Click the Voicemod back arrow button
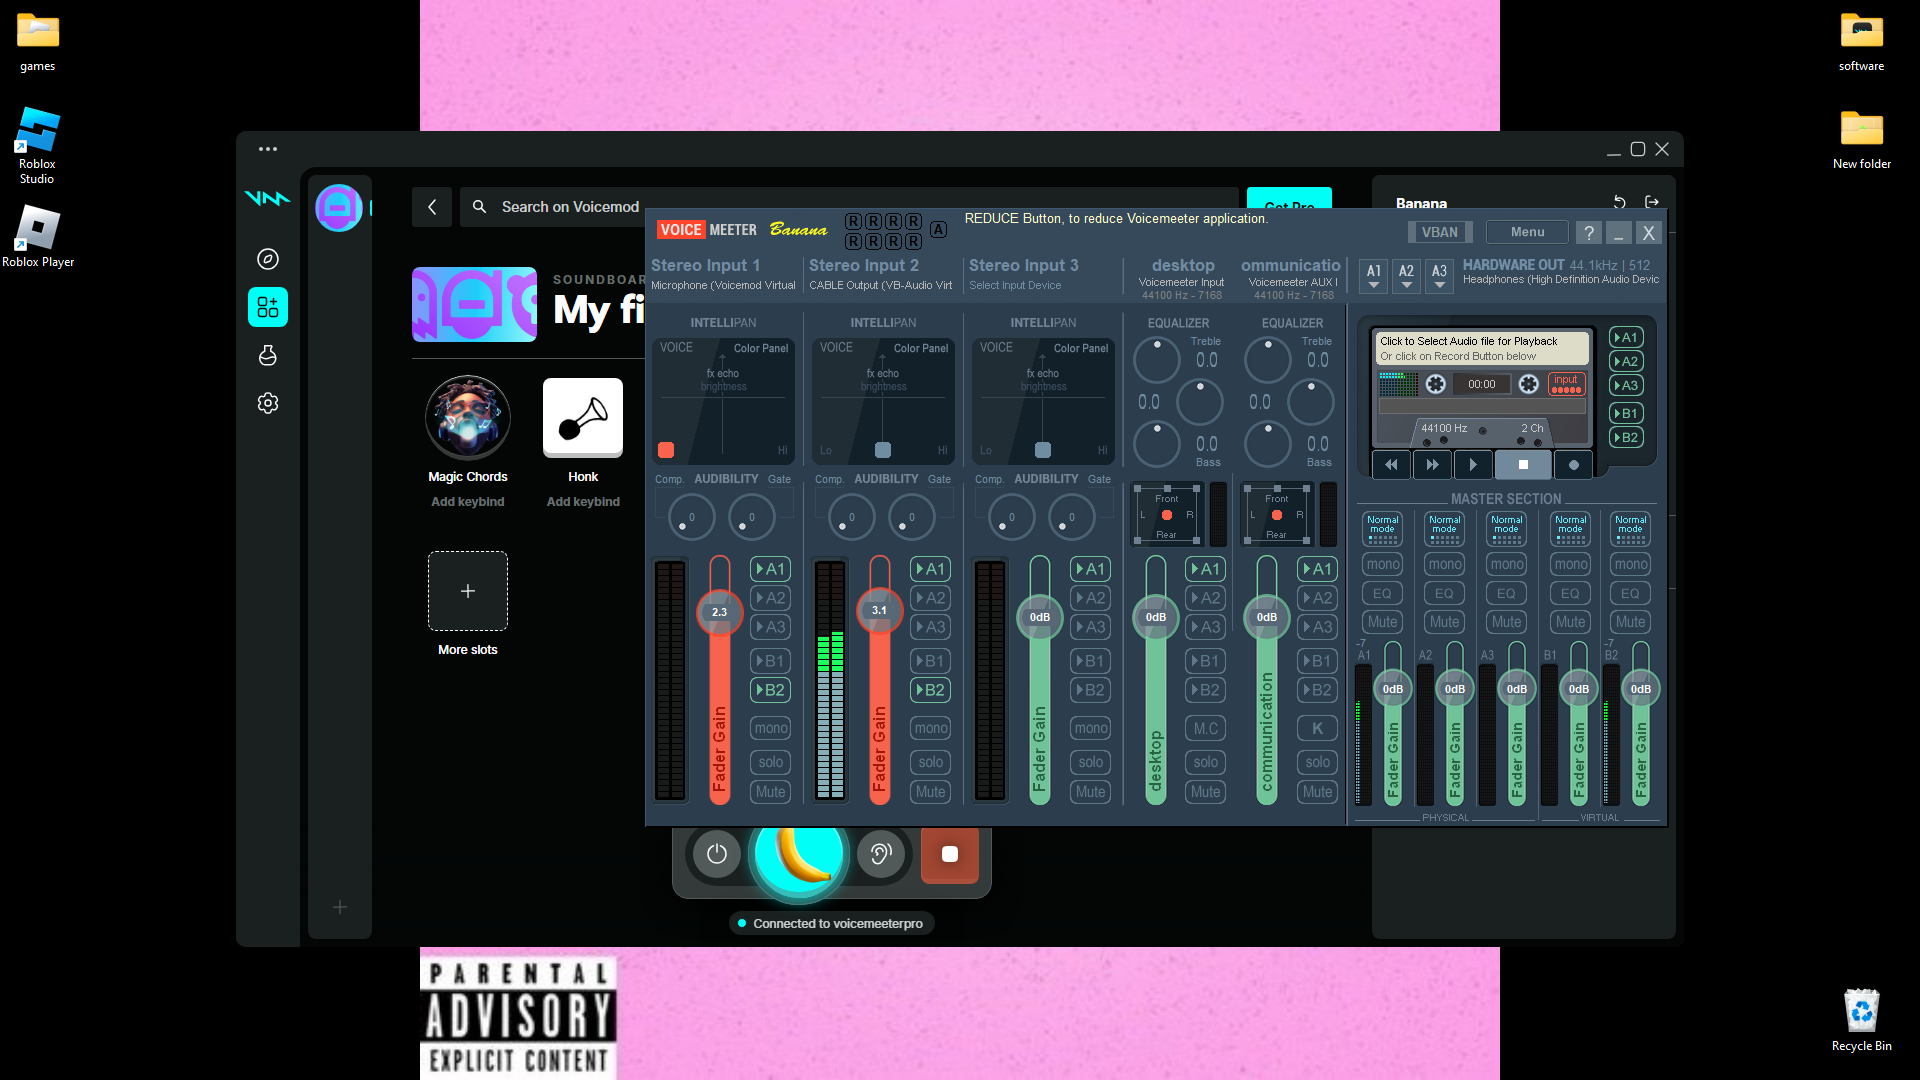 pos(432,207)
